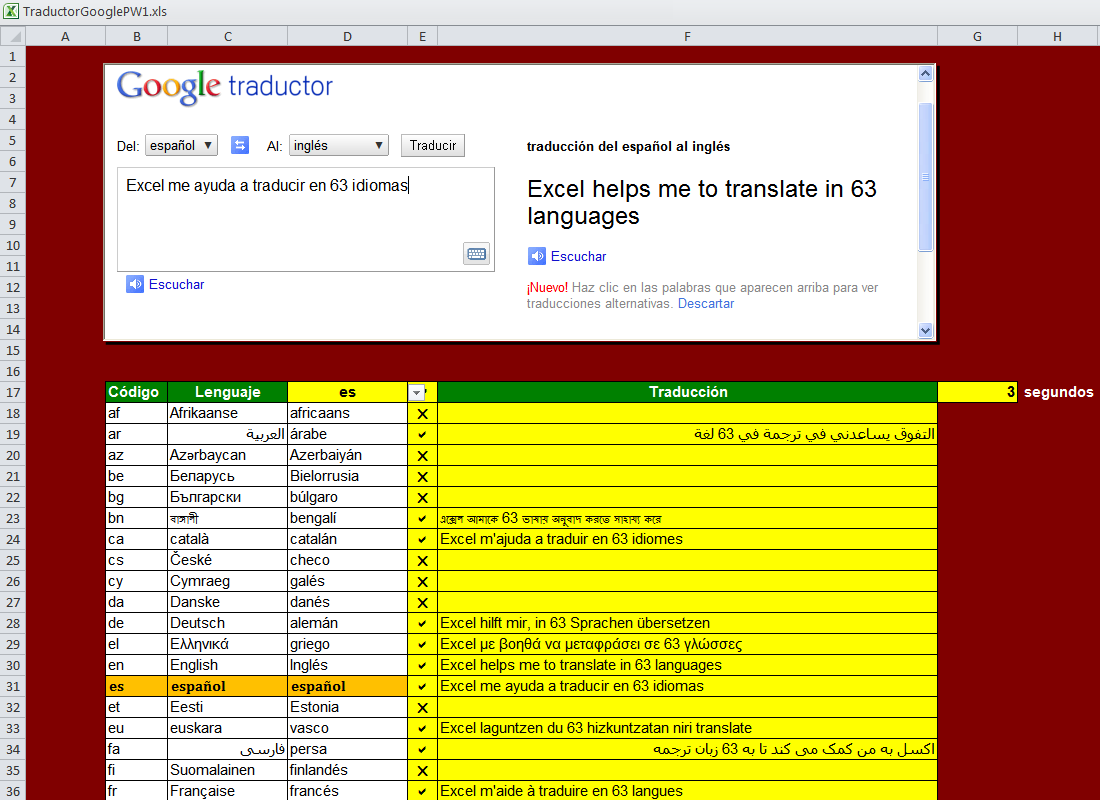The image size is (1100, 800).
Task: Click the Escuchar link under the source text
Action: pos(176,284)
